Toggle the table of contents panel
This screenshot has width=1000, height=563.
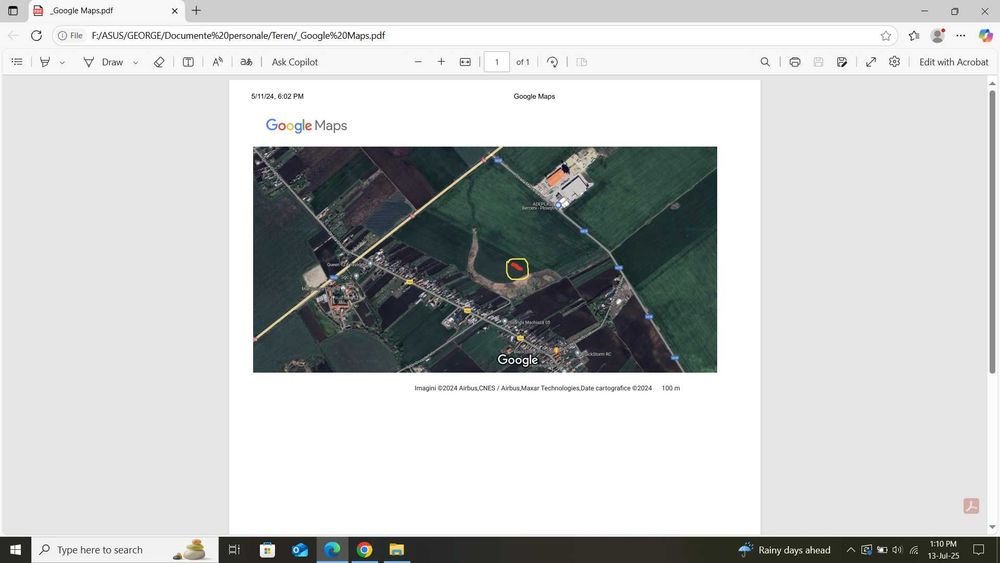point(17,62)
